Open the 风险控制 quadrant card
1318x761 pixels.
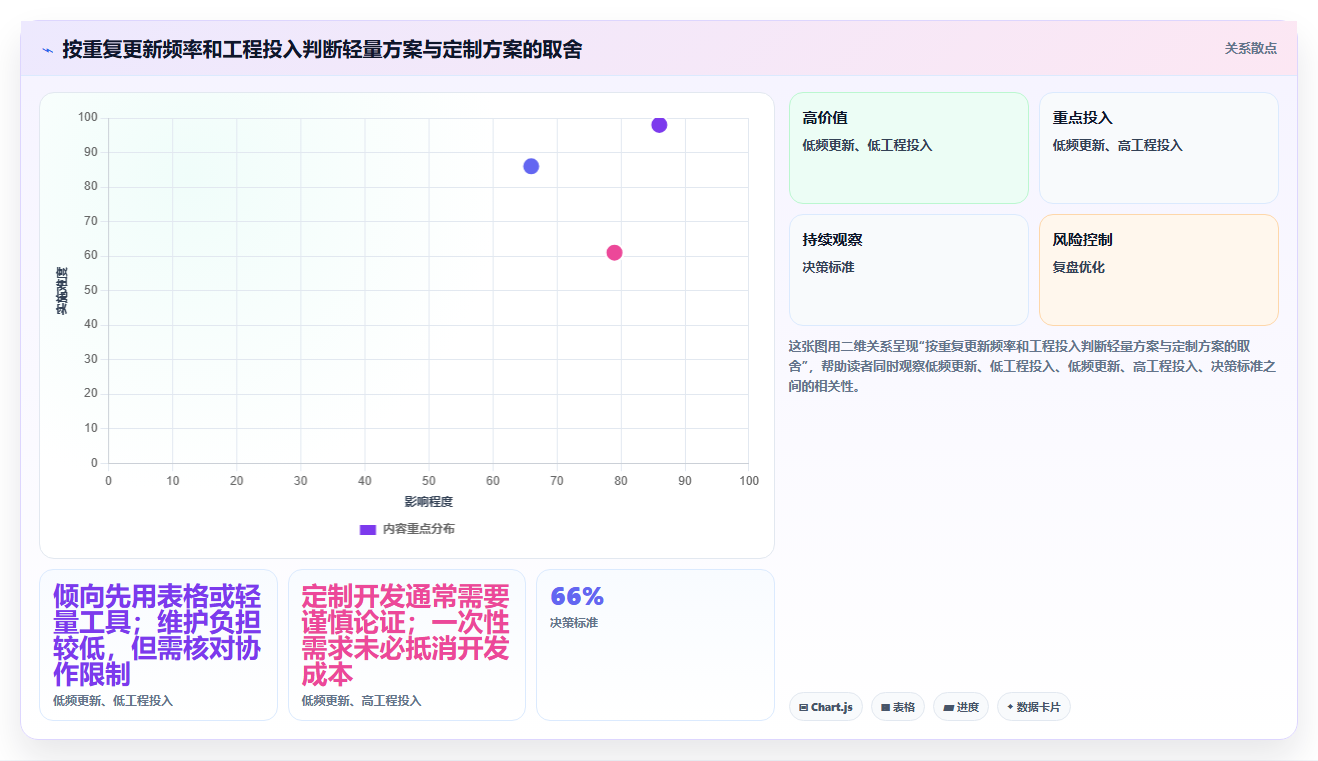point(1159,270)
